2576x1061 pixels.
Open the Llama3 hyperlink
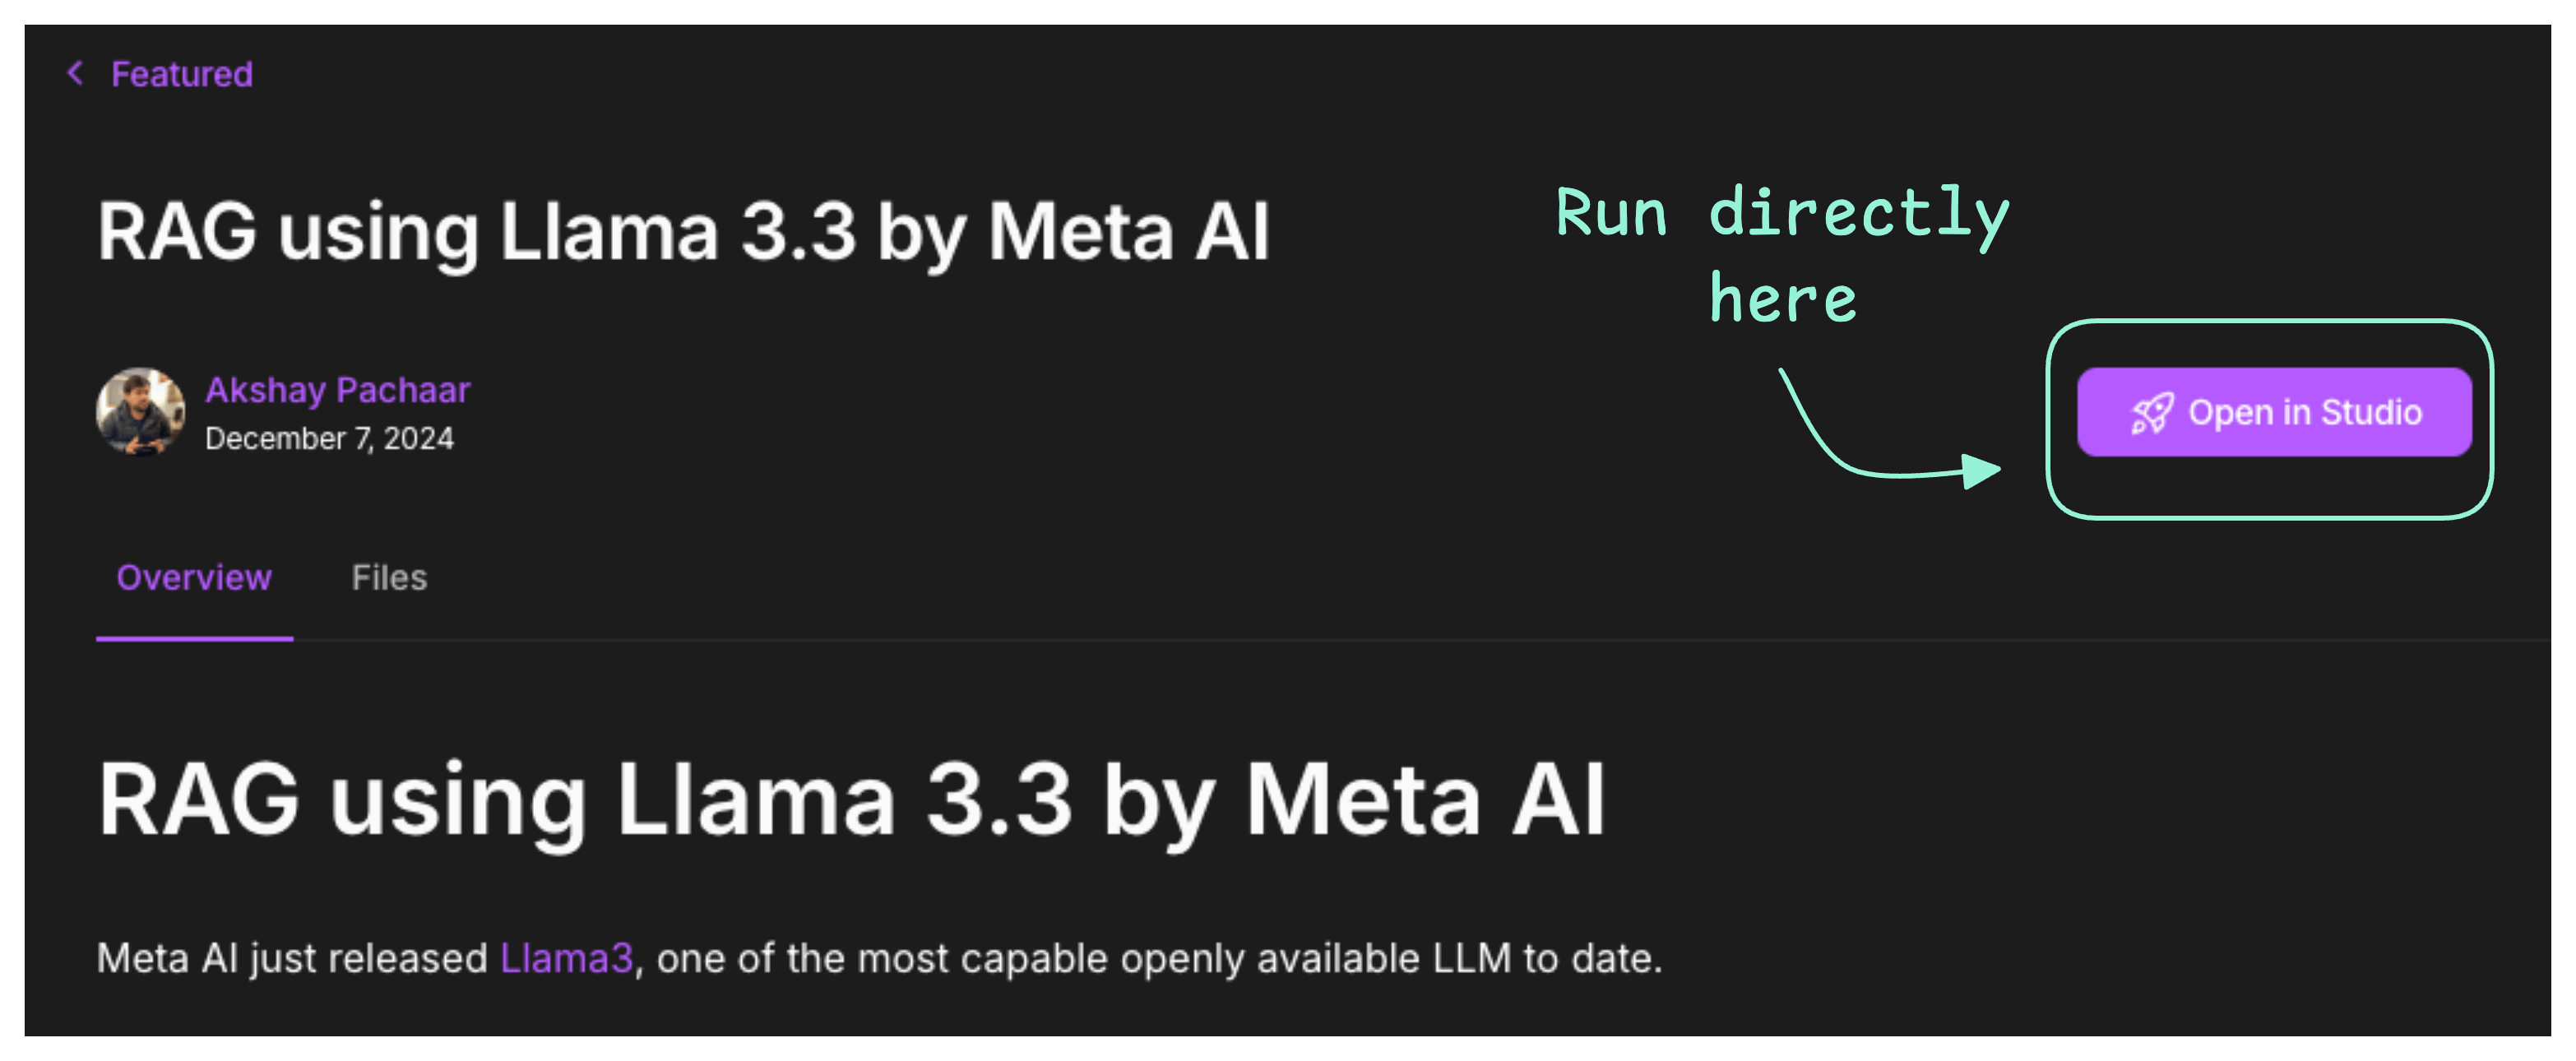click(x=565, y=957)
